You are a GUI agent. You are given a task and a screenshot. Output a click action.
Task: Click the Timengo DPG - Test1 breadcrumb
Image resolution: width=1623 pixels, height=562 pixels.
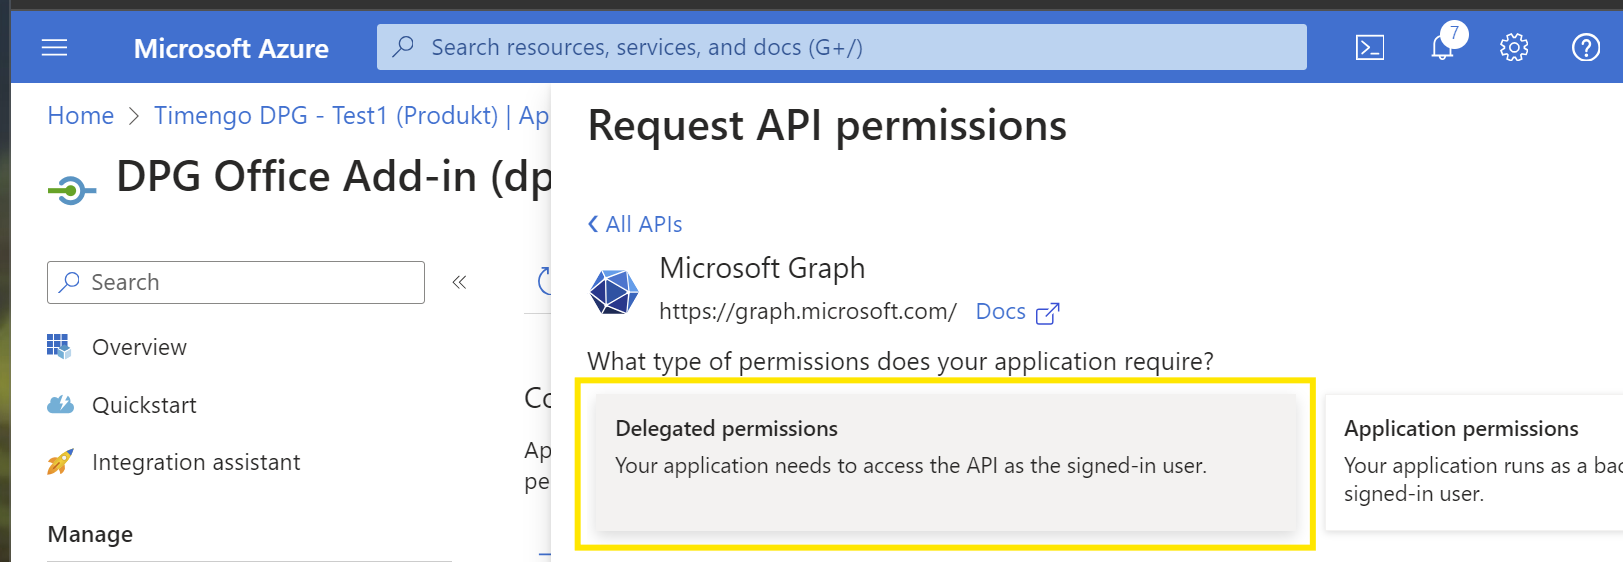coord(325,116)
